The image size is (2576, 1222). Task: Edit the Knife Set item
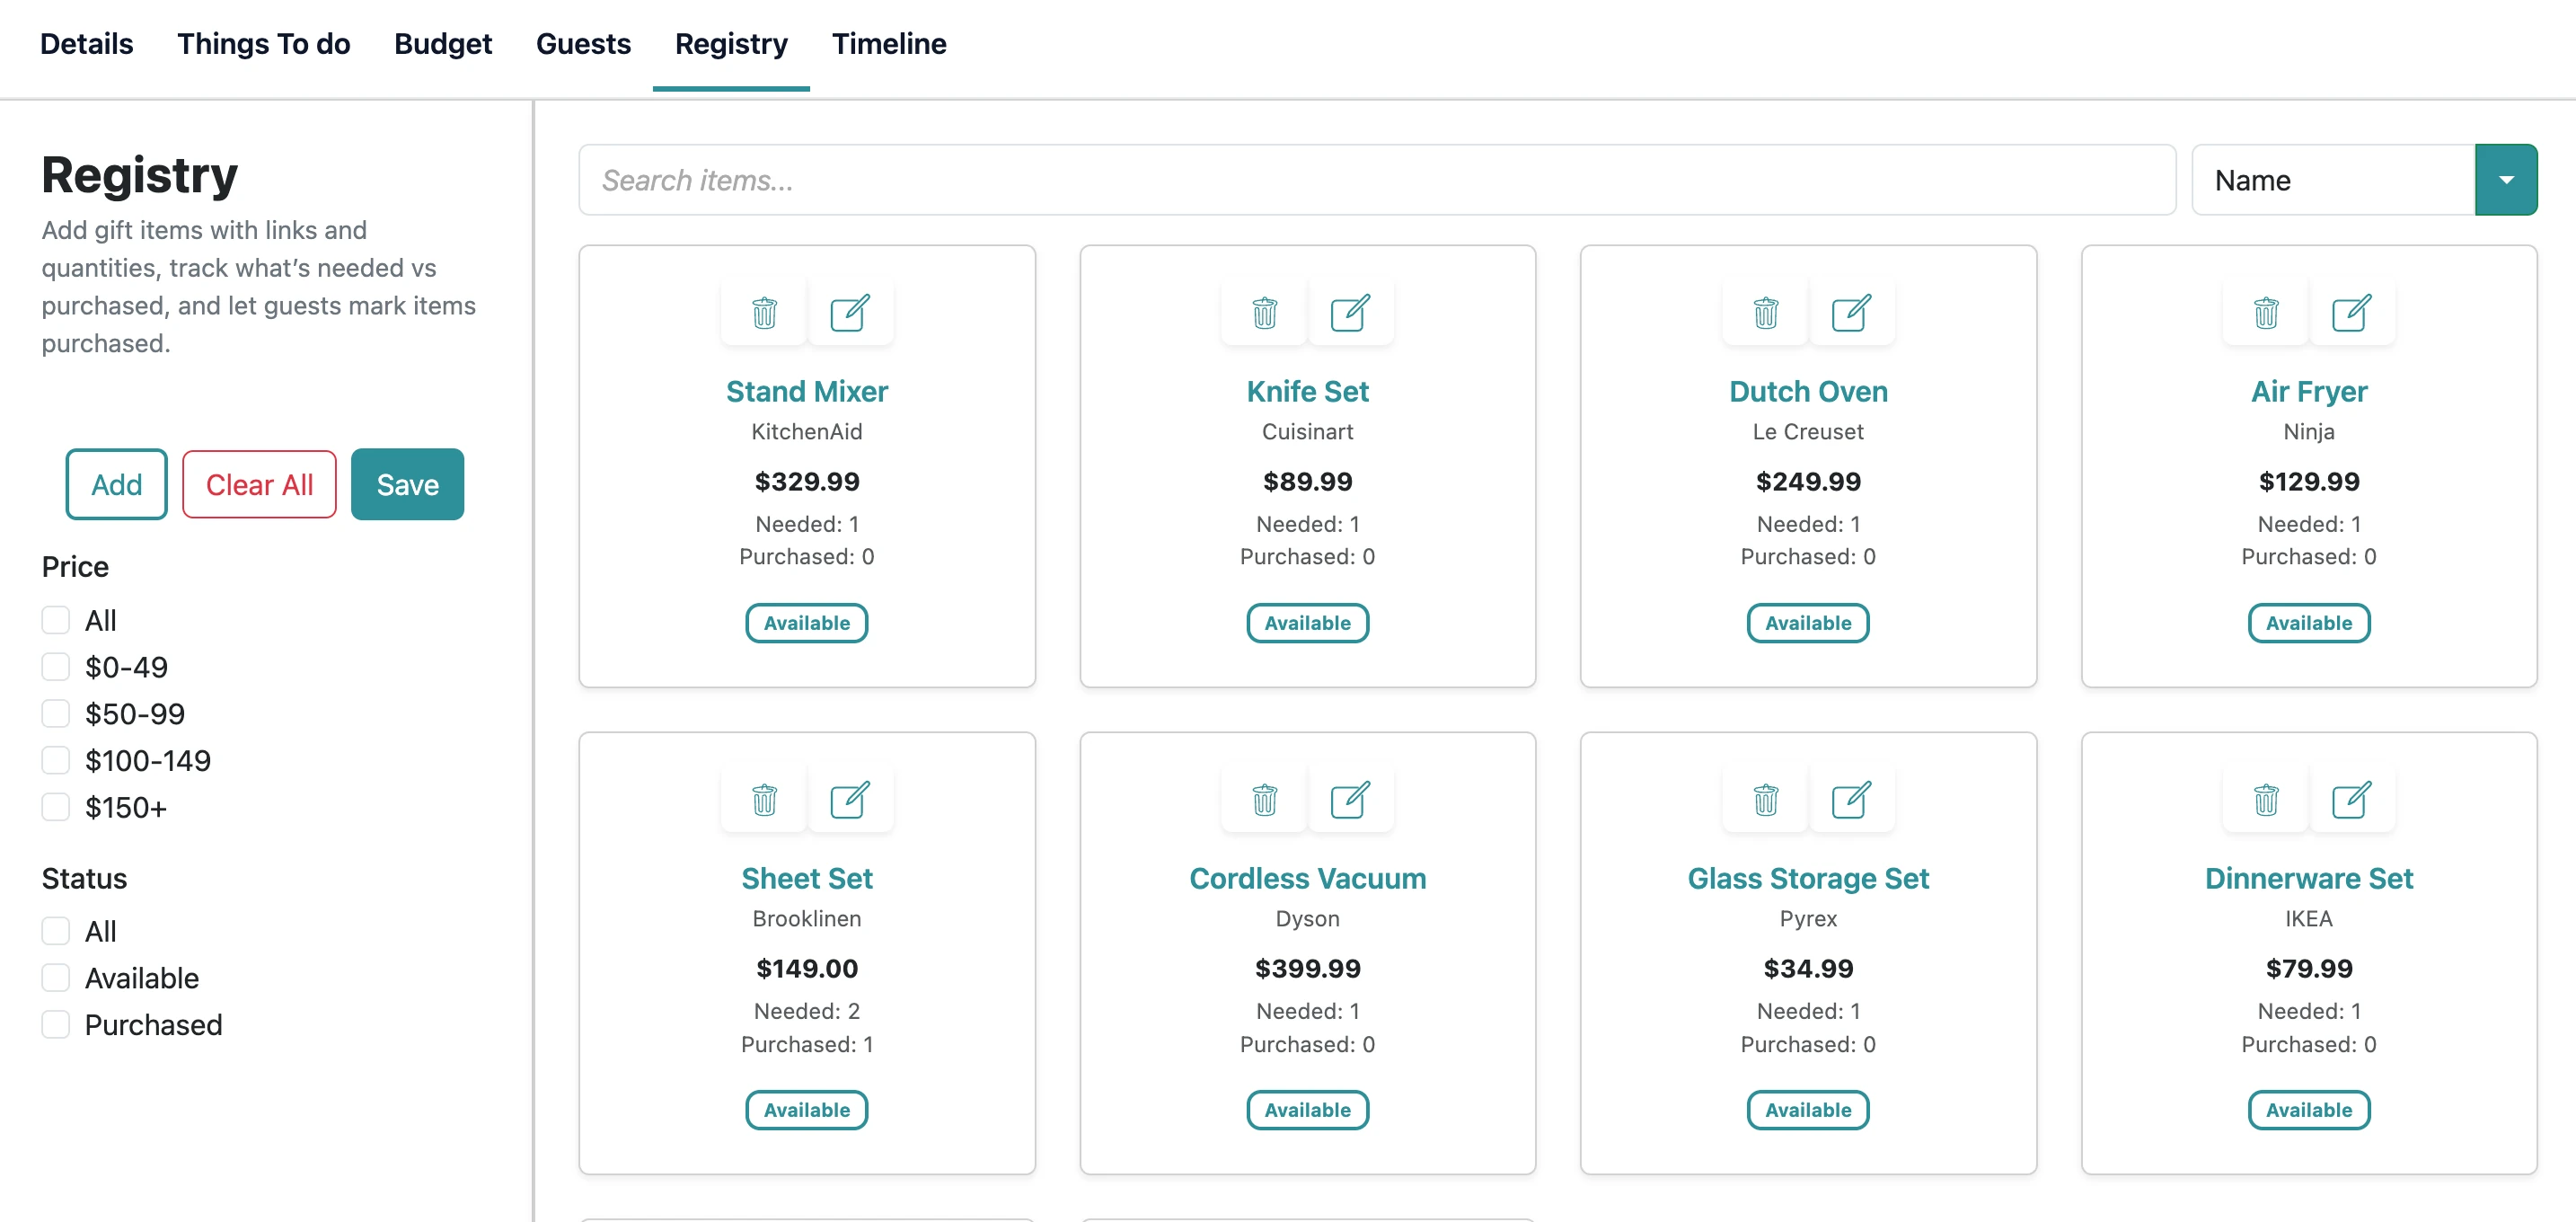(x=1351, y=312)
